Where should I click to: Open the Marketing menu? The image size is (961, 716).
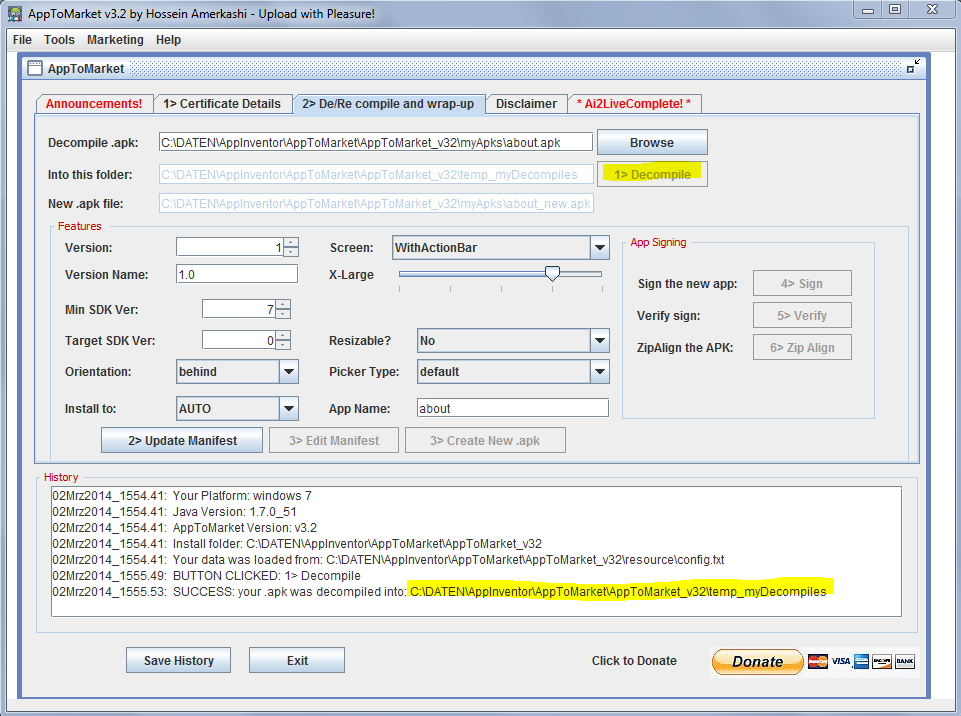(x=115, y=40)
